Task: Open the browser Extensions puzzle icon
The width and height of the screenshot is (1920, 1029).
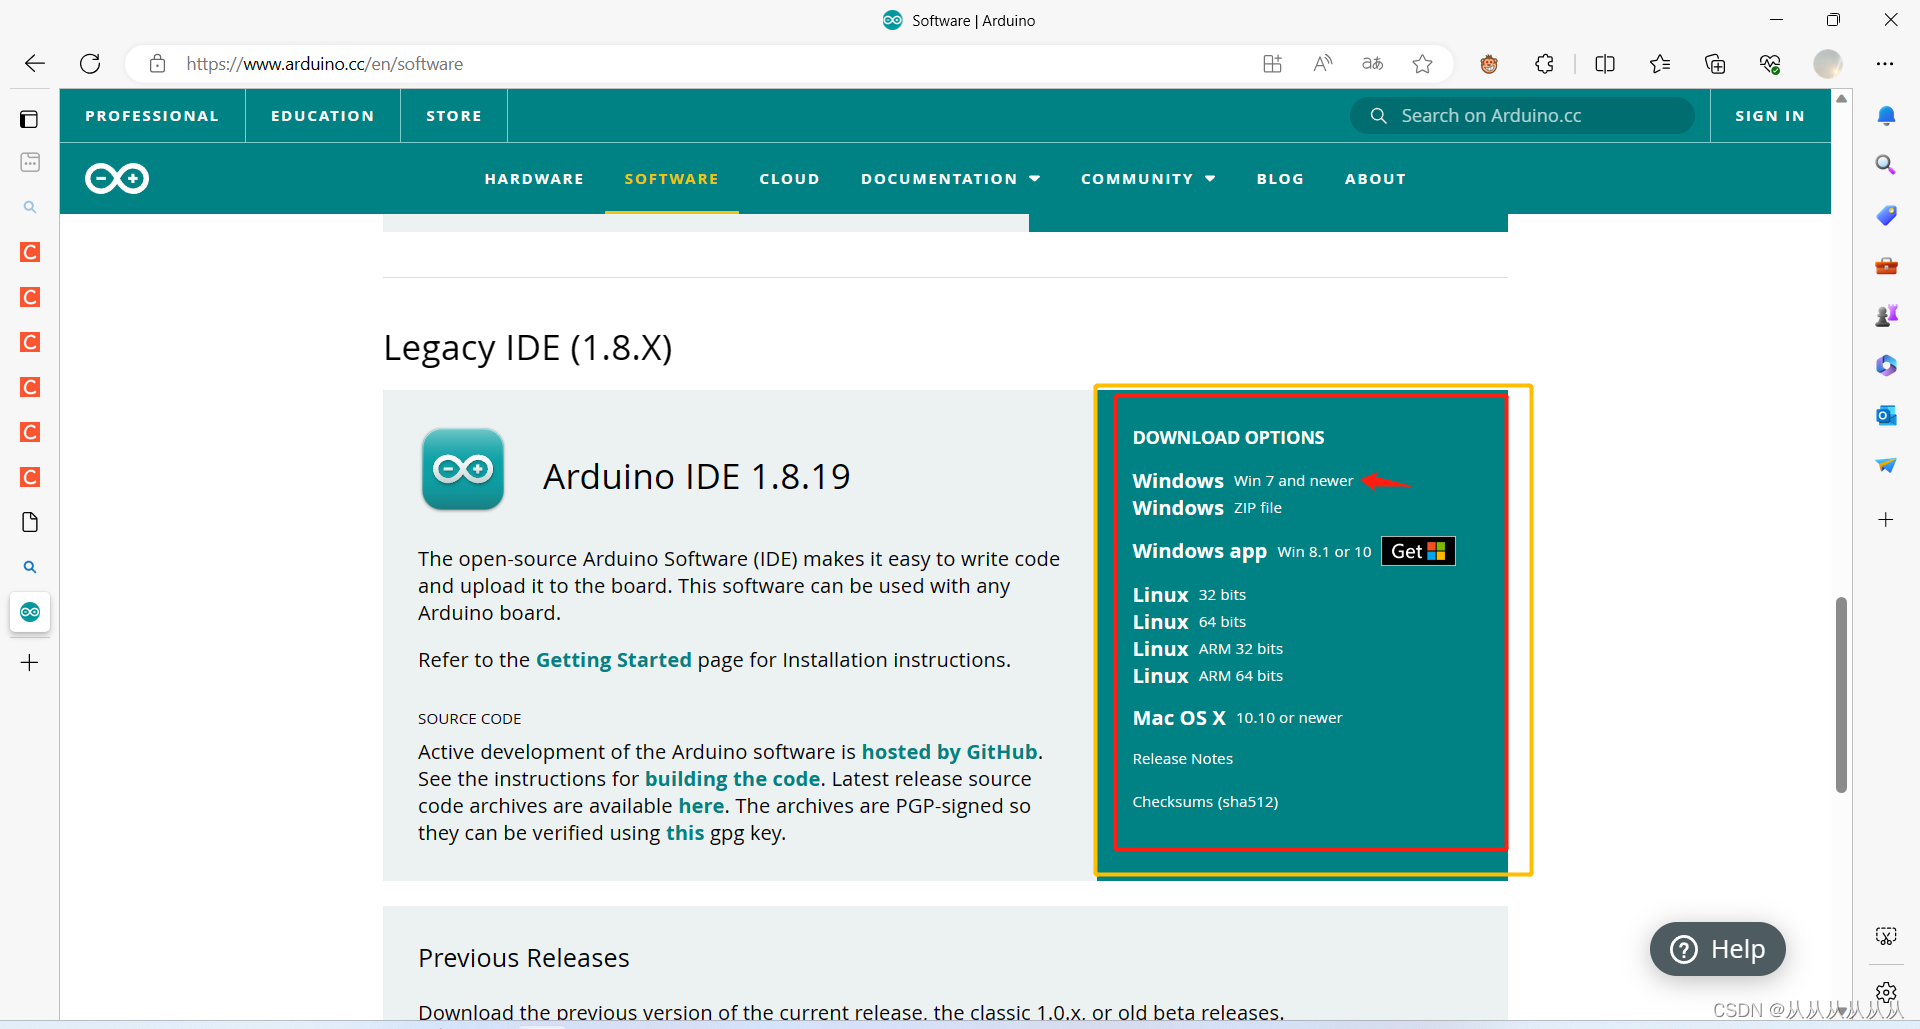Action: pyautogui.click(x=1545, y=63)
